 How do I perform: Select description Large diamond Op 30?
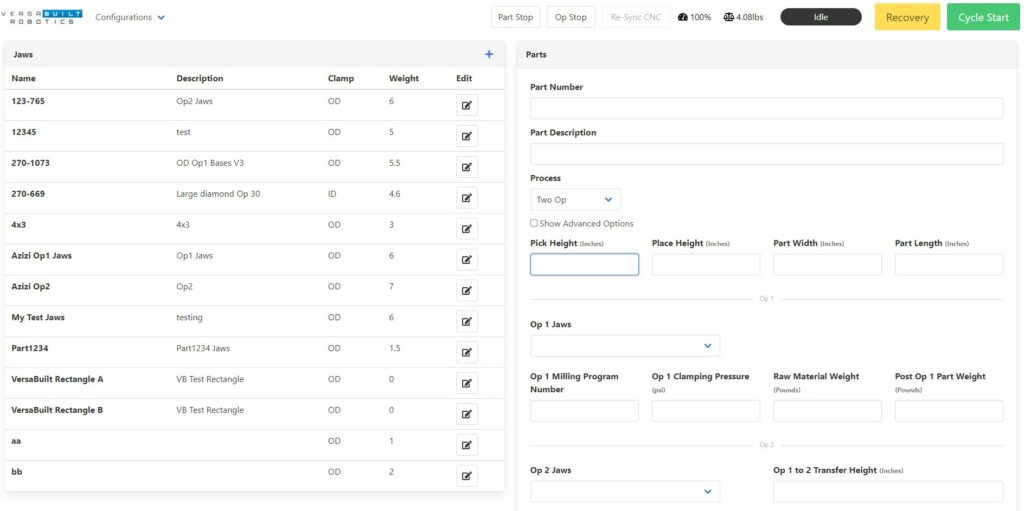click(218, 194)
